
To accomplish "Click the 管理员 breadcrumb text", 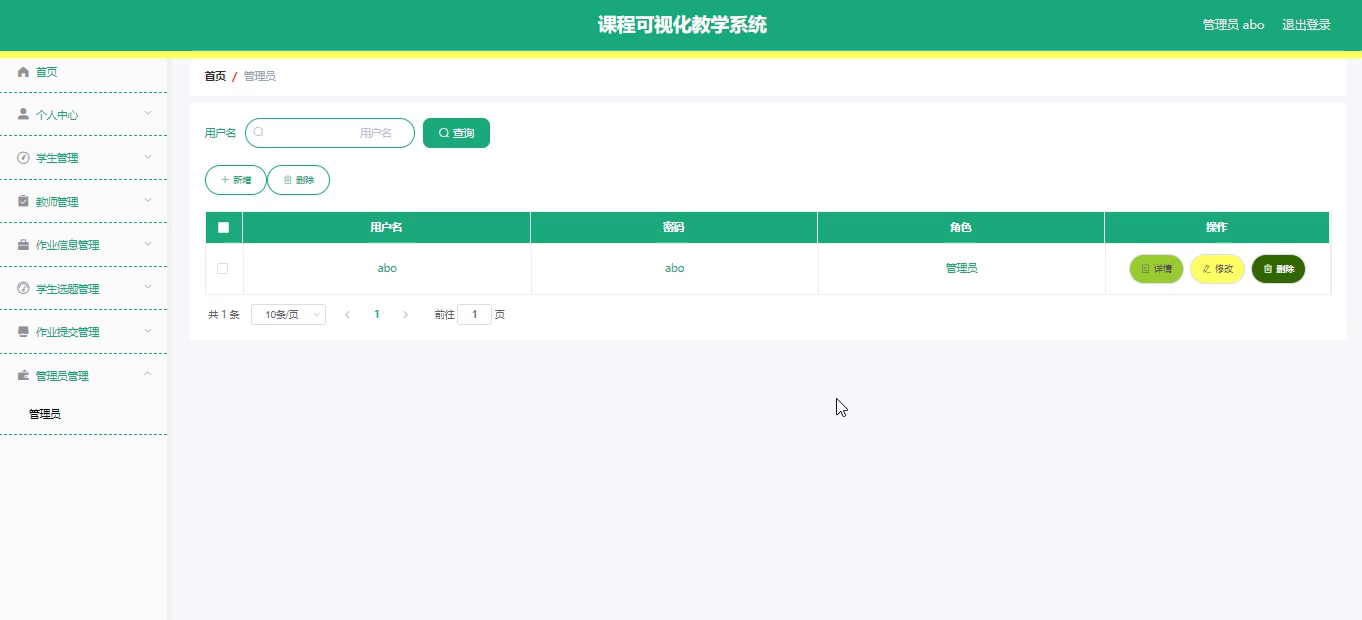I will [x=260, y=76].
